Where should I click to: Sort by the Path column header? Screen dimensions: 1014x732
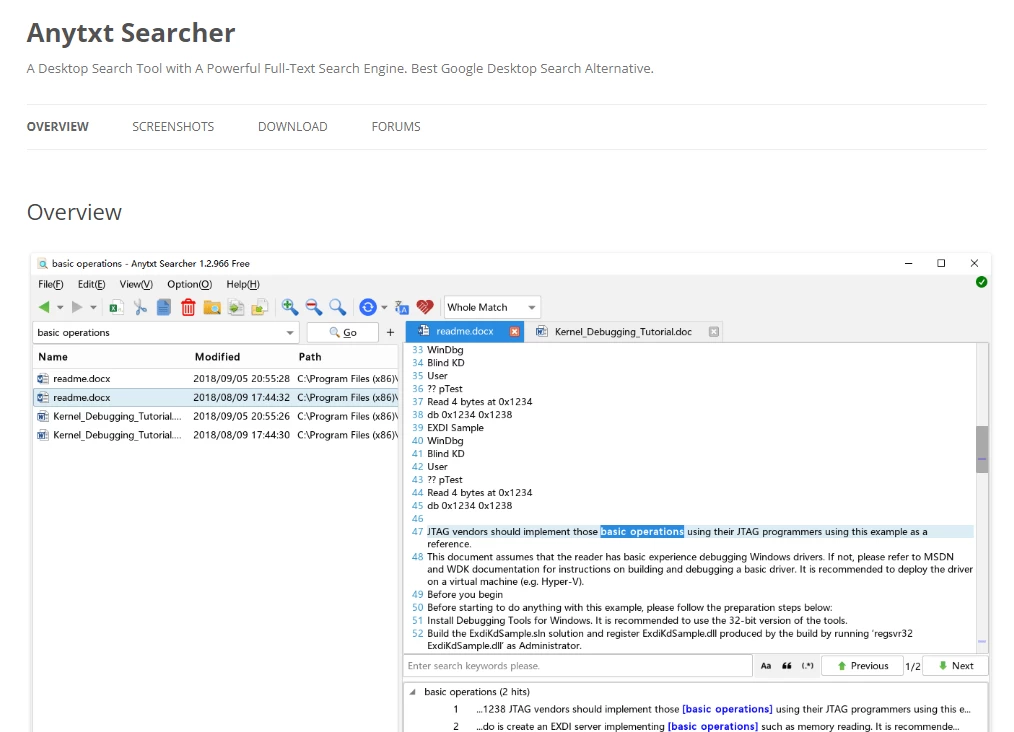[x=310, y=357]
